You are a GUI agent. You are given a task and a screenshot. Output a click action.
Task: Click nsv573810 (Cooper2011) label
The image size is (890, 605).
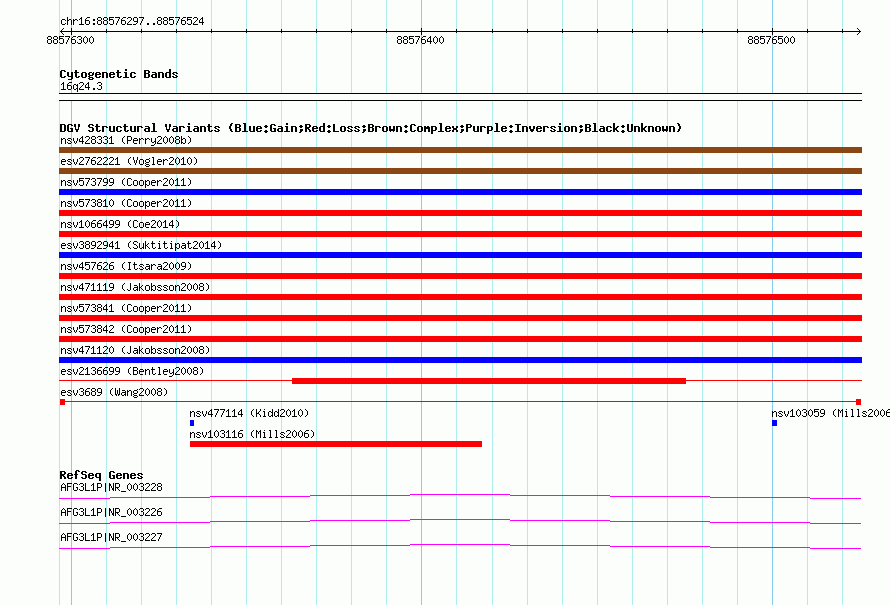pyautogui.click(x=126, y=203)
